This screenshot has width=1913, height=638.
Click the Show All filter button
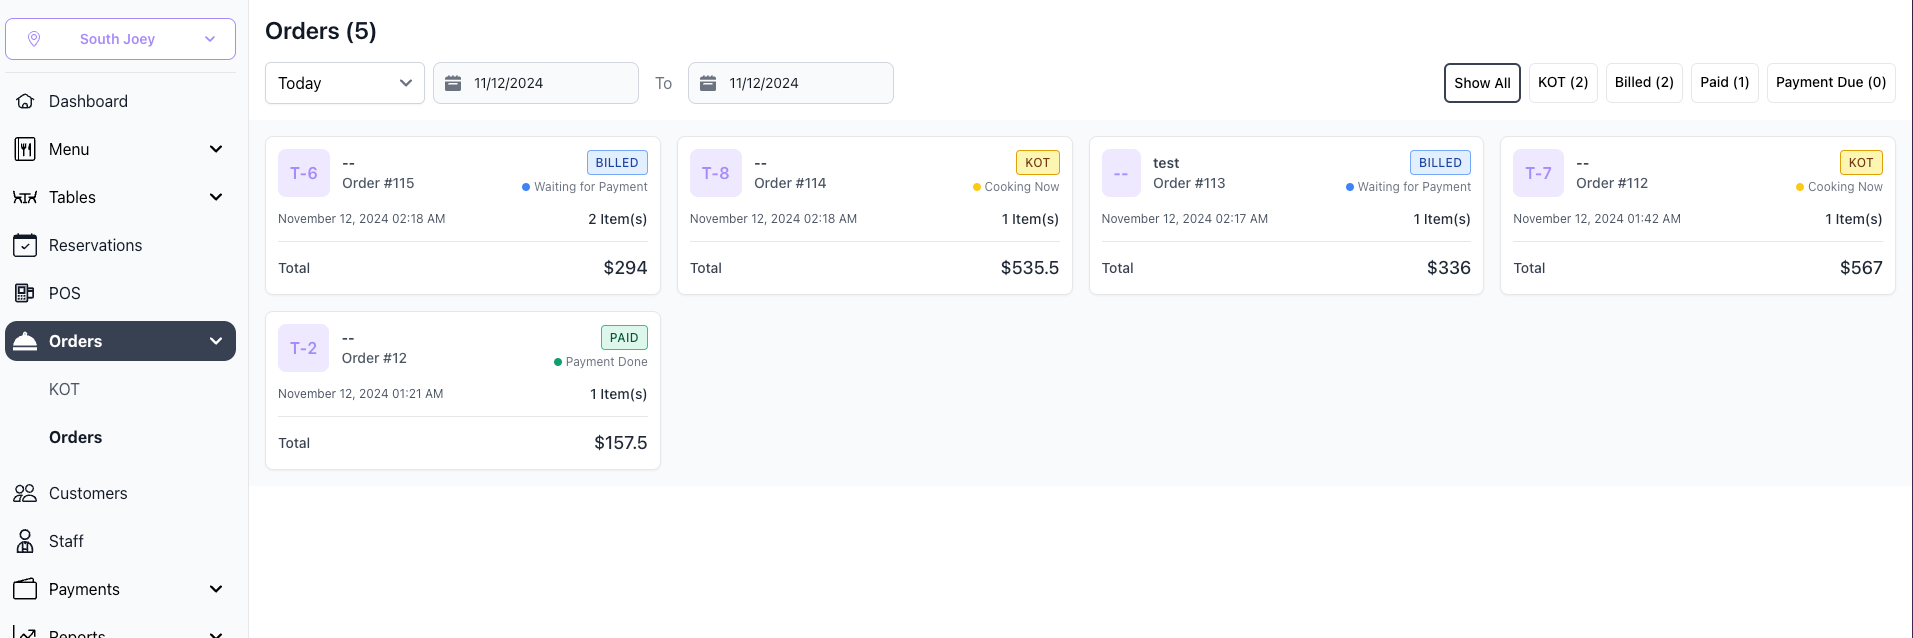point(1482,83)
